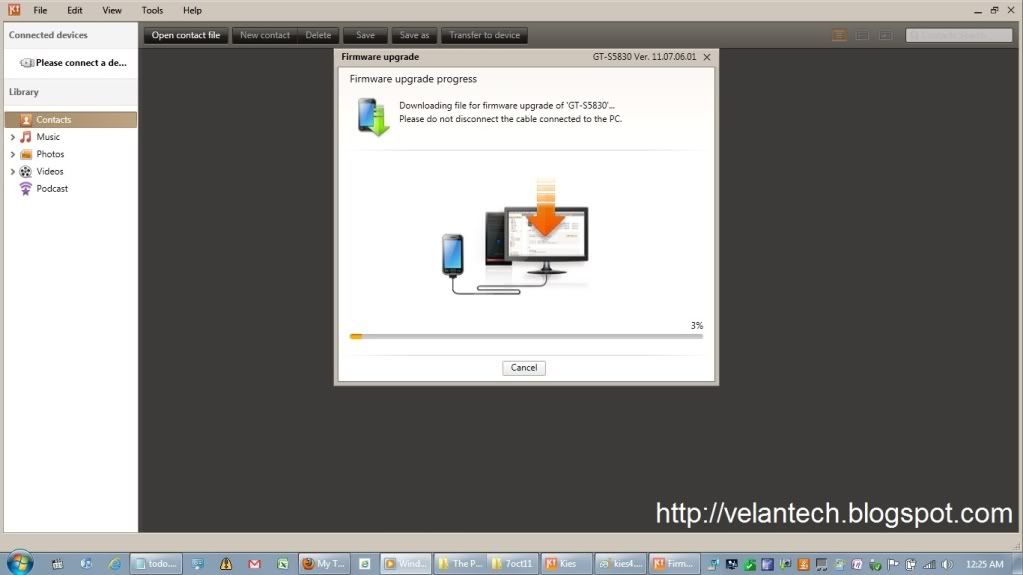Open the Firefox 'My T...' taskbar item
The image size is (1023, 575).
pyautogui.click(x=324, y=564)
